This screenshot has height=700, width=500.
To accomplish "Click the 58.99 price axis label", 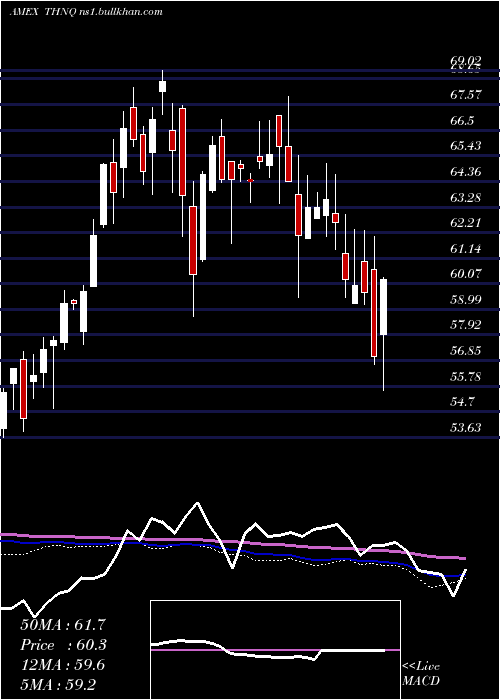I will tap(465, 300).
